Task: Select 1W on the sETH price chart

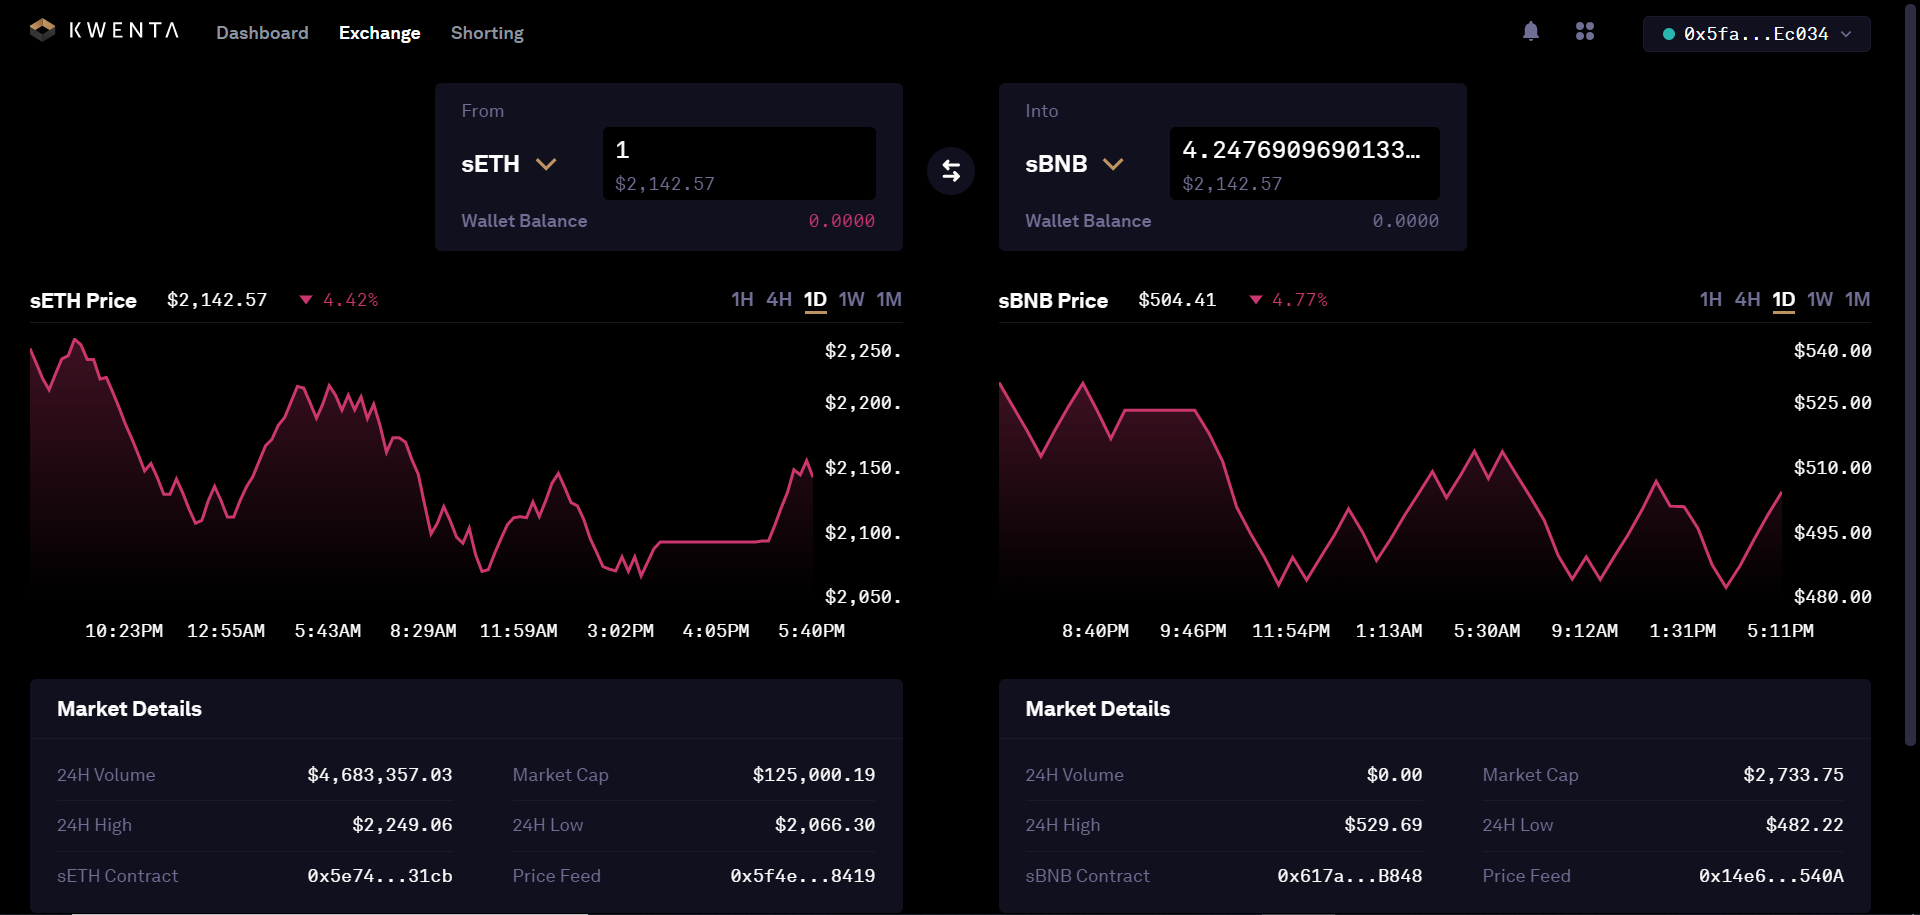Action: pyautogui.click(x=852, y=300)
